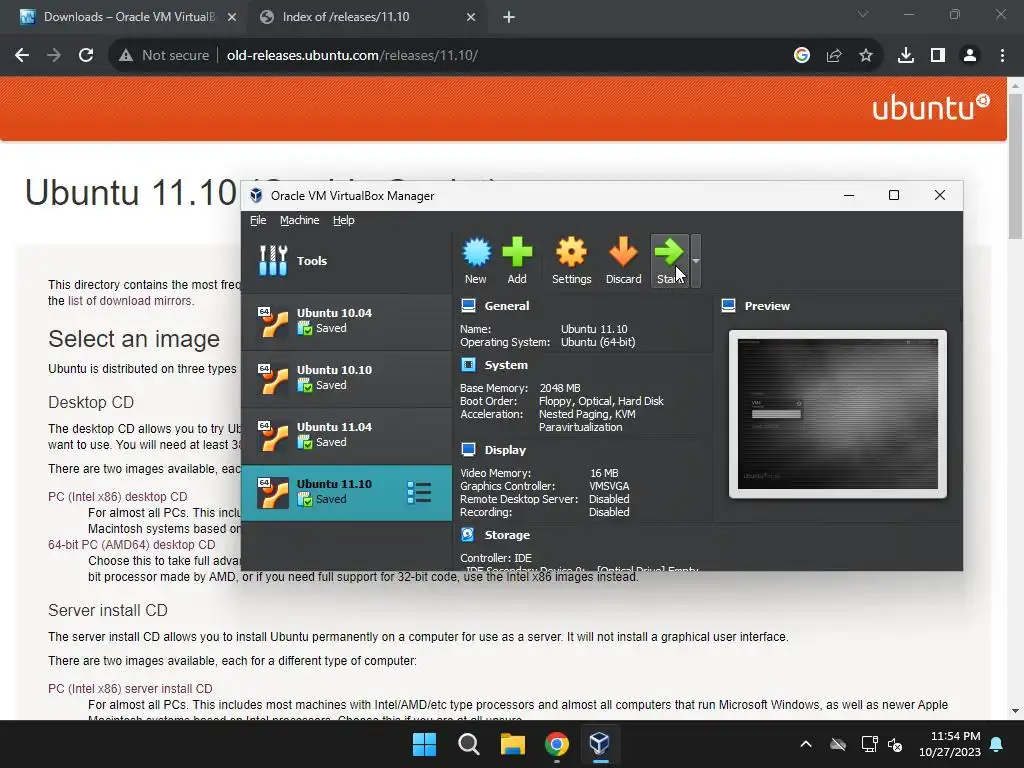Open Chrome three-dot menu
Viewport: 1024px width, 768px height.
click(1002, 56)
